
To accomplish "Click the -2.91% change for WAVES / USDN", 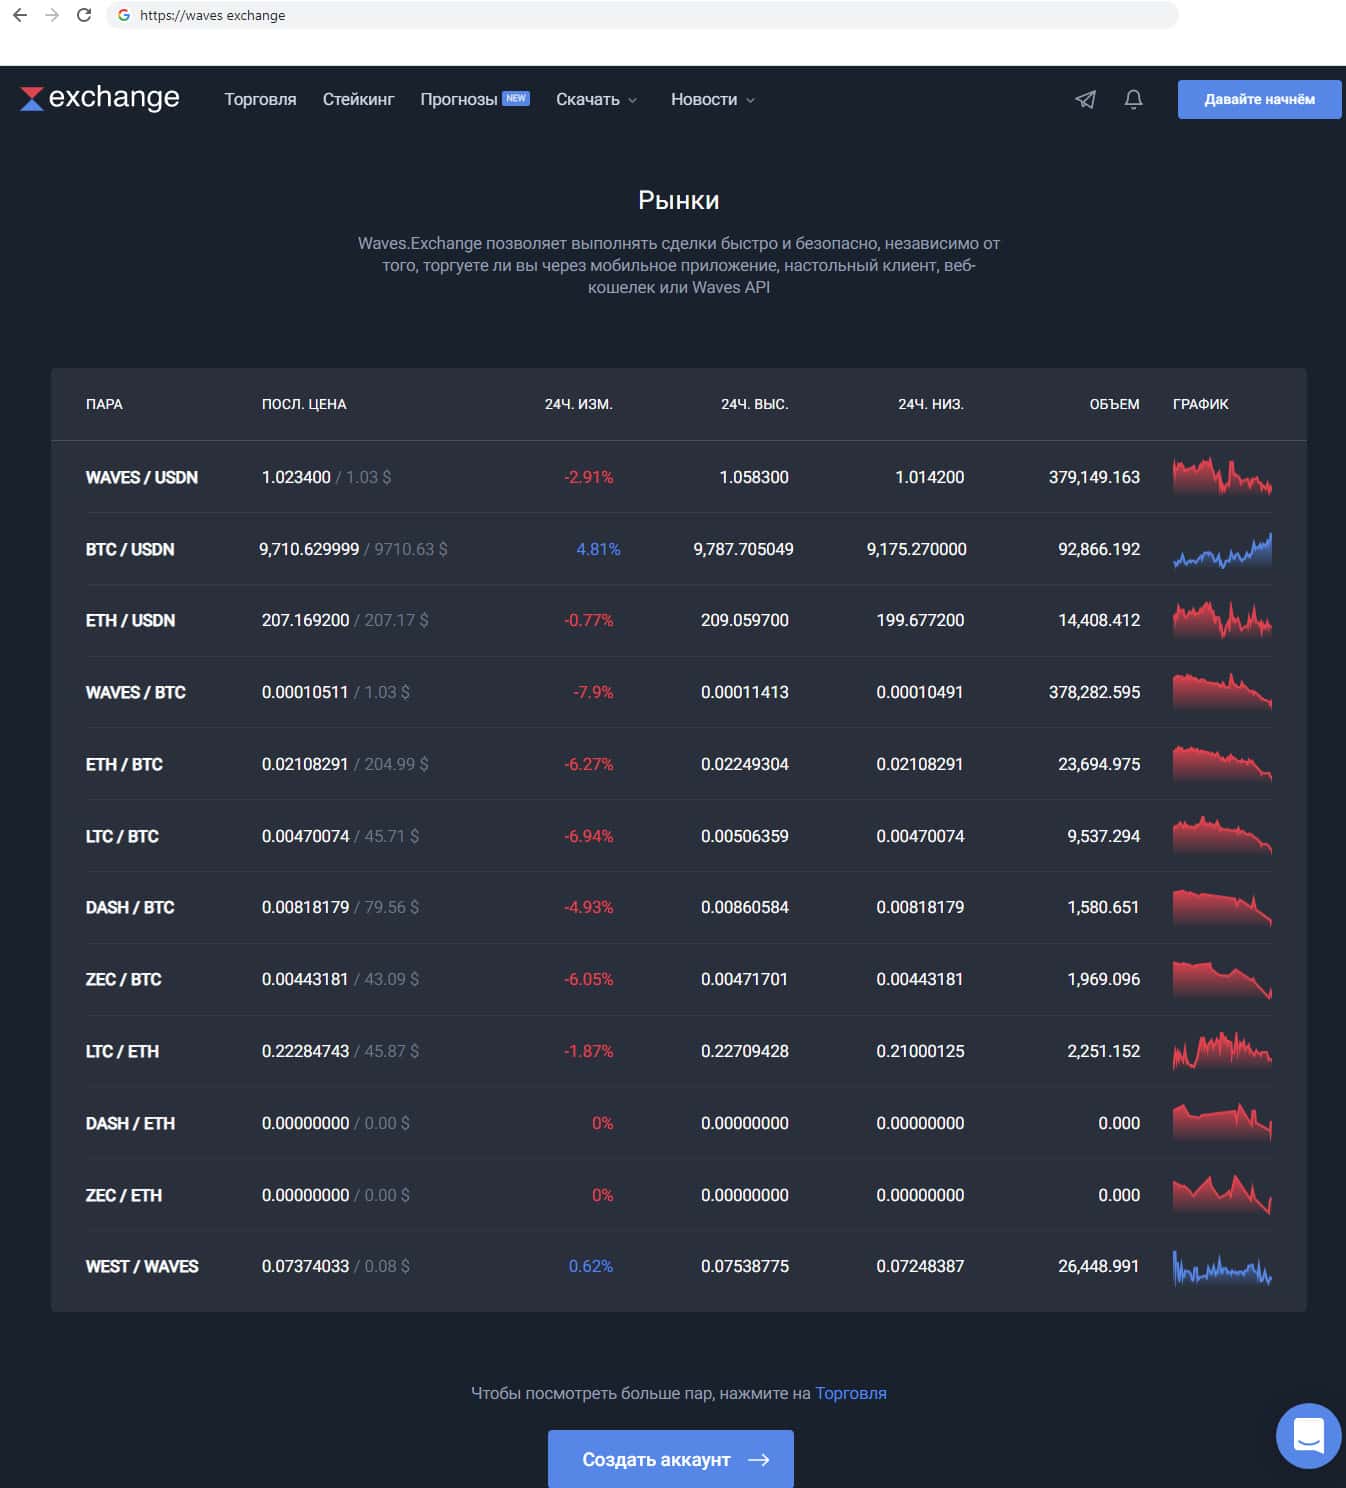I will (589, 477).
